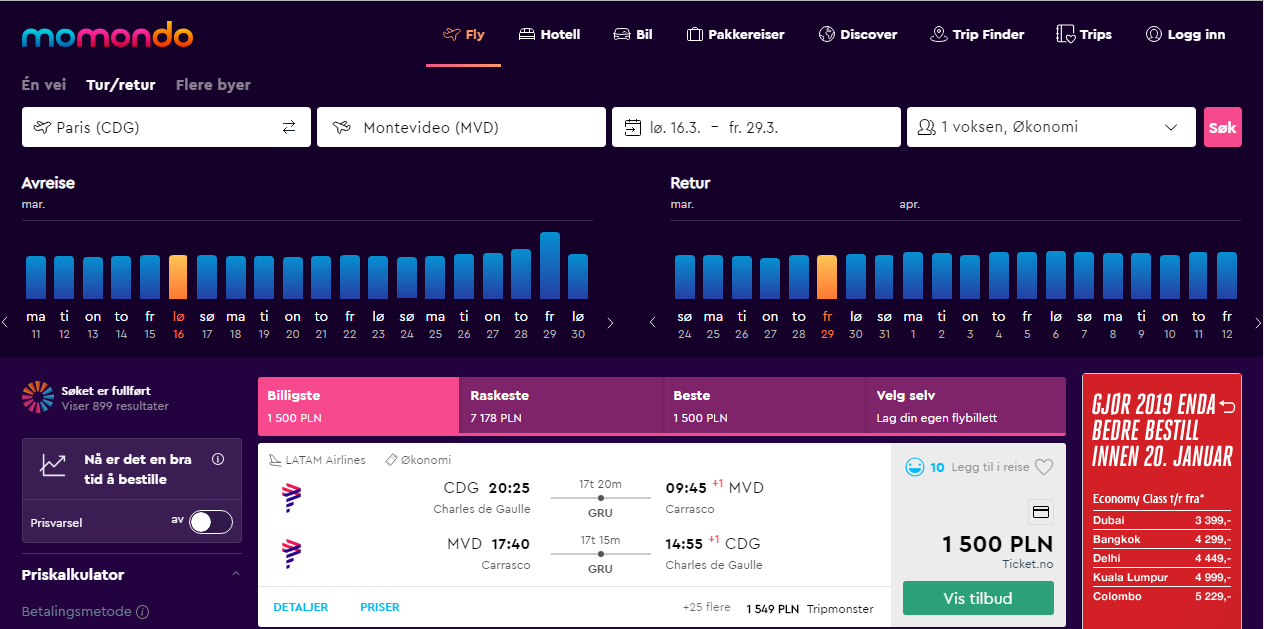Open the date picker lø. 16.3. – fr. 29.3.
This screenshot has width=1264, height=629.
756,127
